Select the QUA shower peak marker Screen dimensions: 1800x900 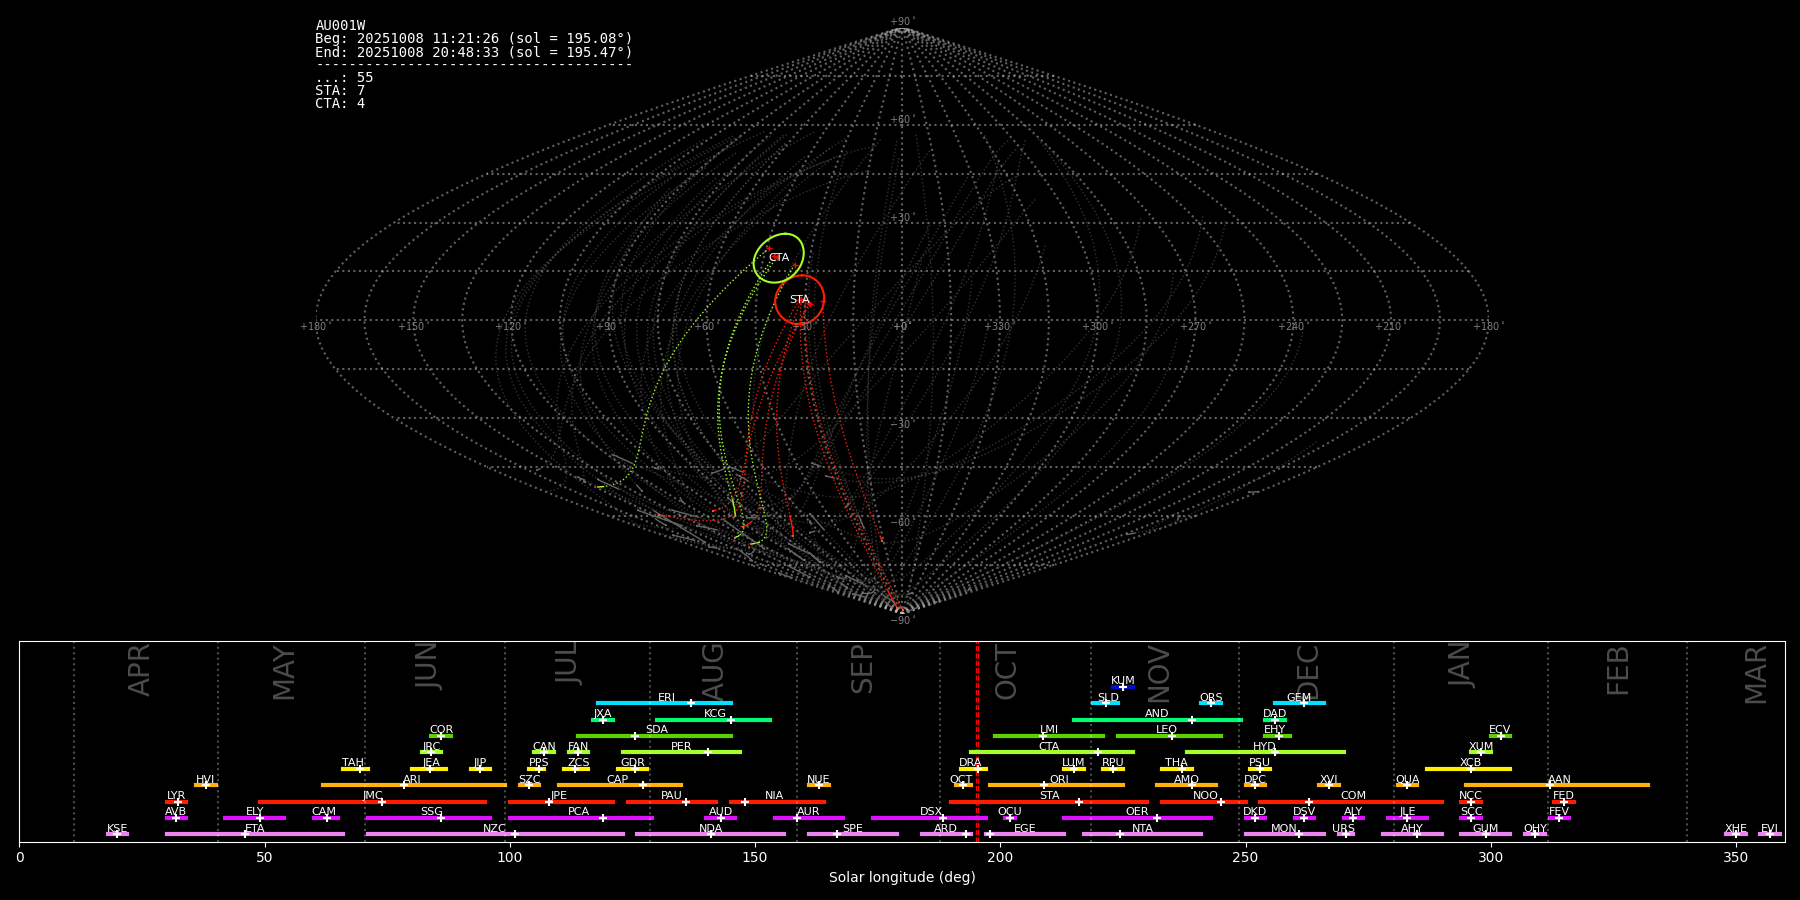click(1406, 785)
